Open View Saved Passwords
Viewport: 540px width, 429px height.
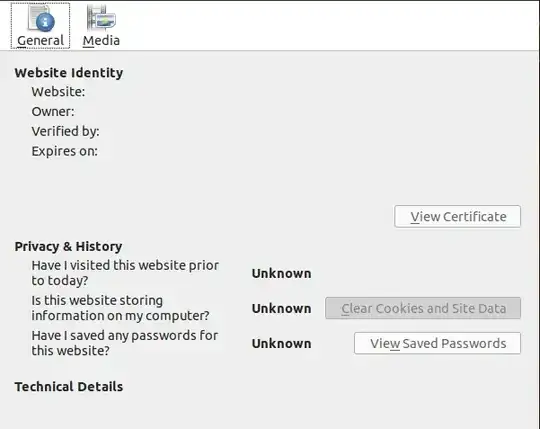437,343
